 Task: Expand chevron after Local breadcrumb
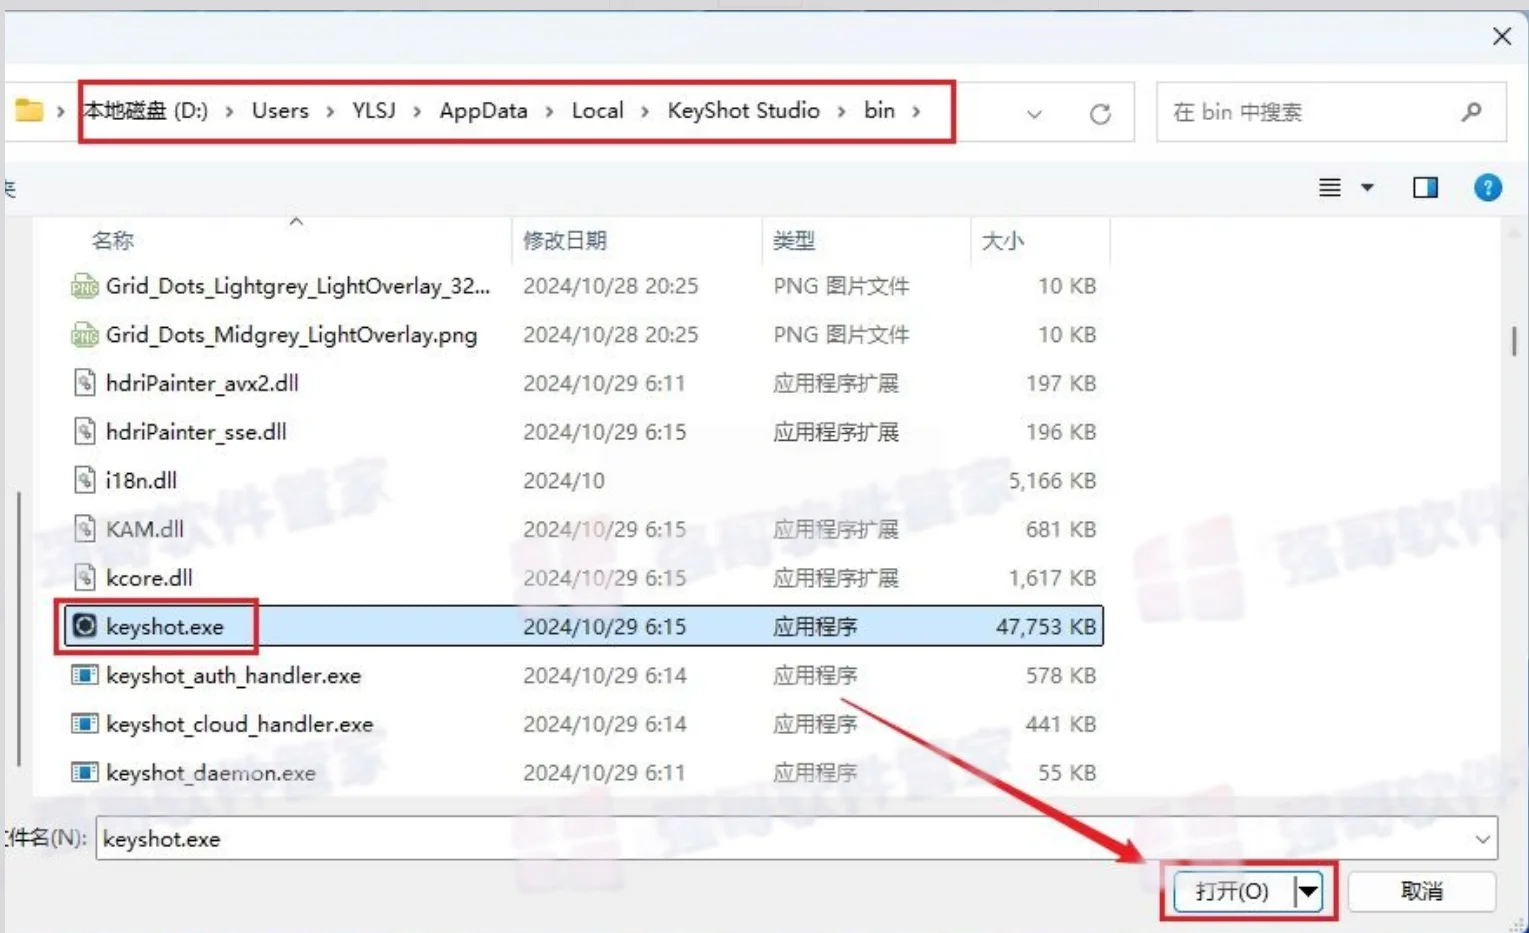(x=645, y=111)
